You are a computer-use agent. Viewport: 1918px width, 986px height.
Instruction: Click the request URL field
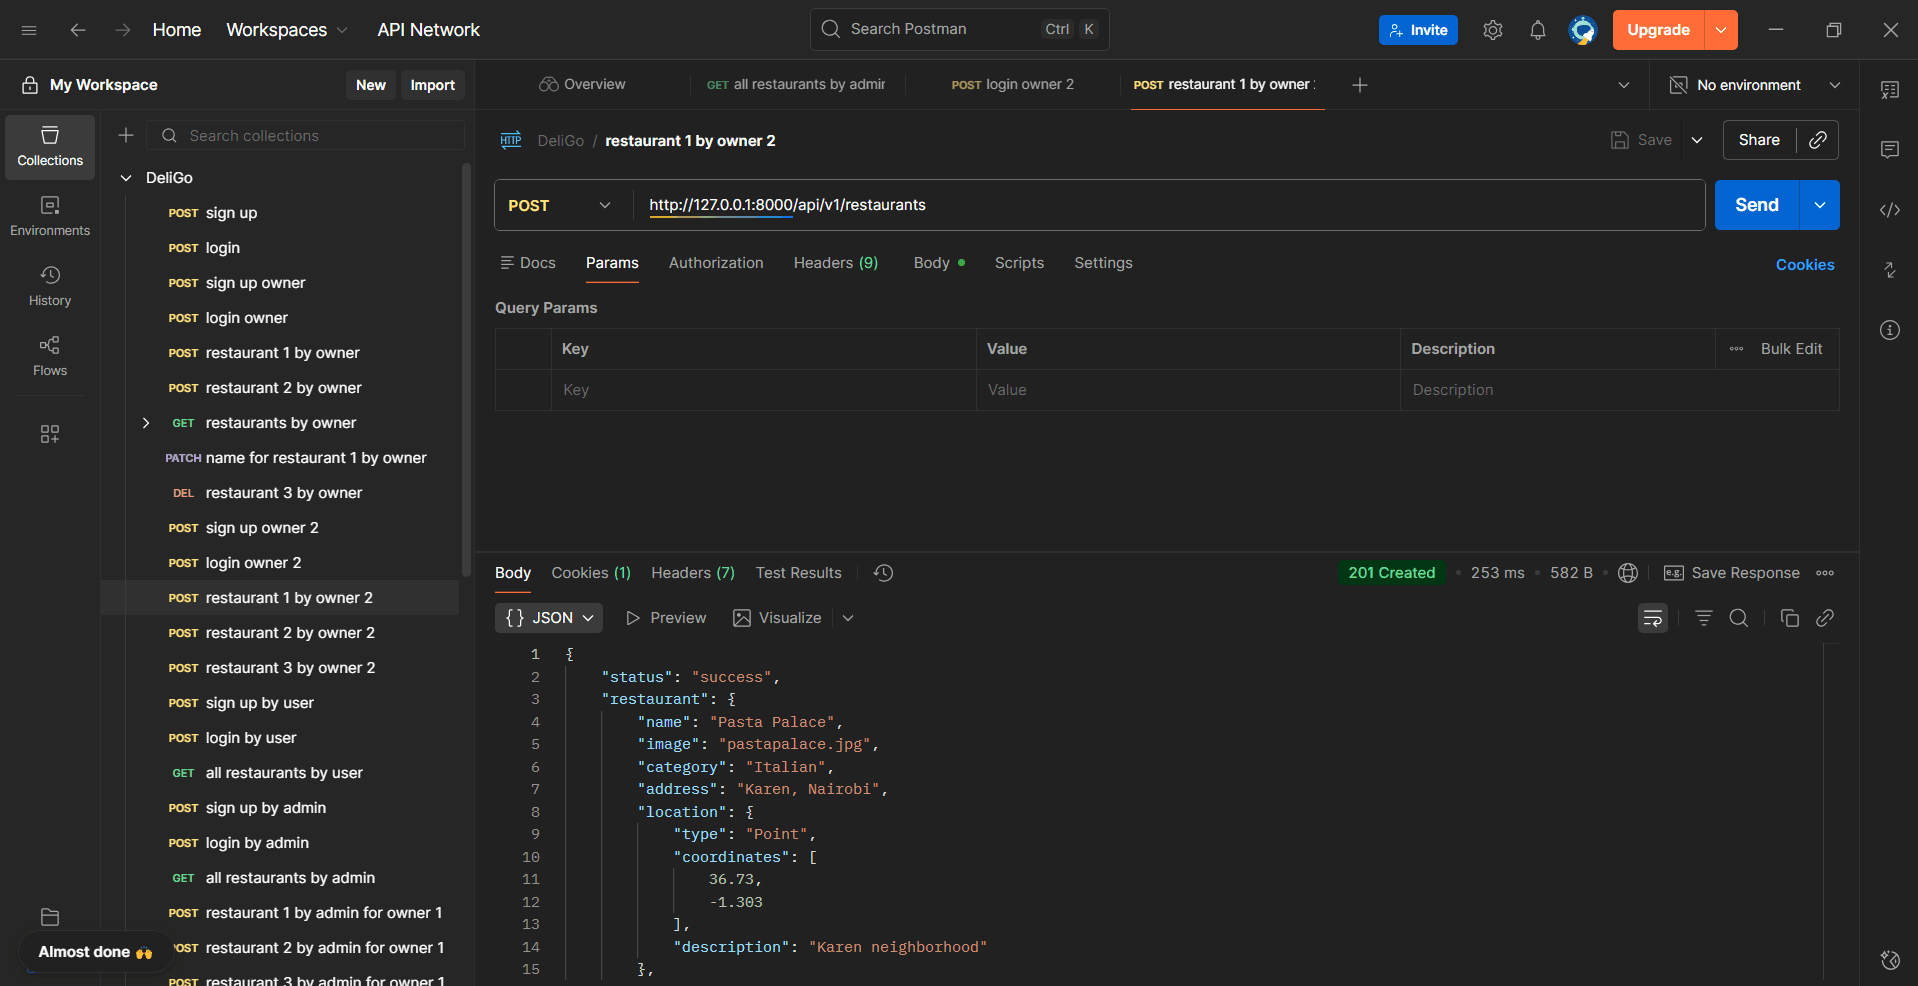pyautogui.click(x=1169, y=205)
